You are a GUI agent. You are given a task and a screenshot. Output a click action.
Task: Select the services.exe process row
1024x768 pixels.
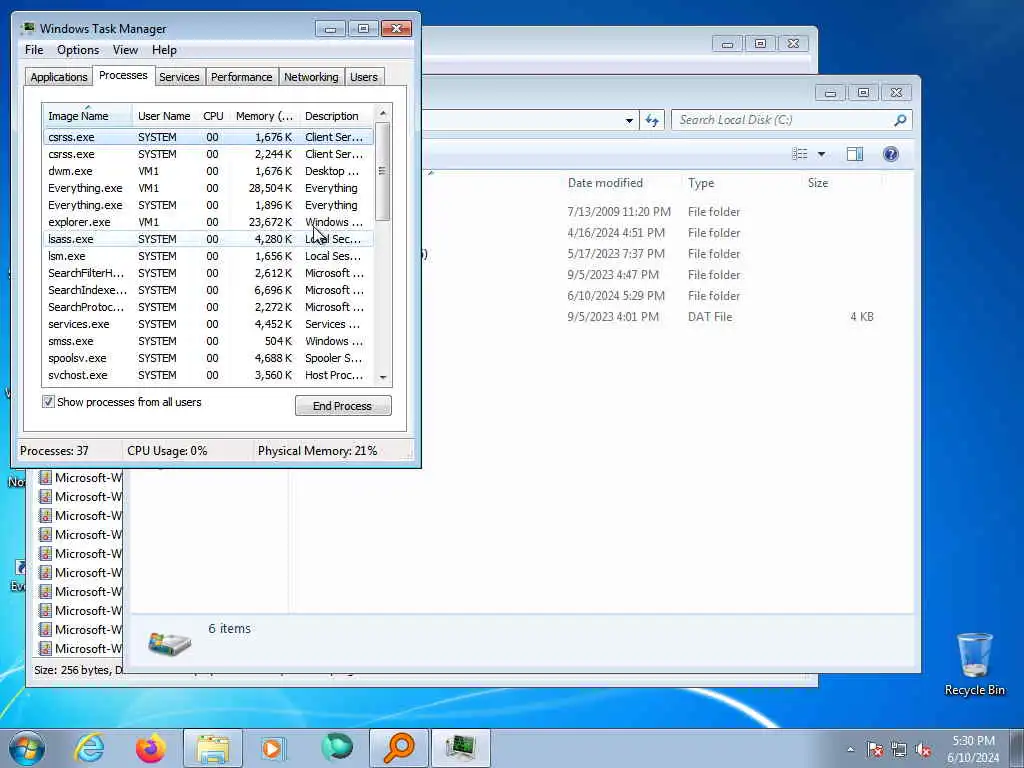tap(208, 324)
